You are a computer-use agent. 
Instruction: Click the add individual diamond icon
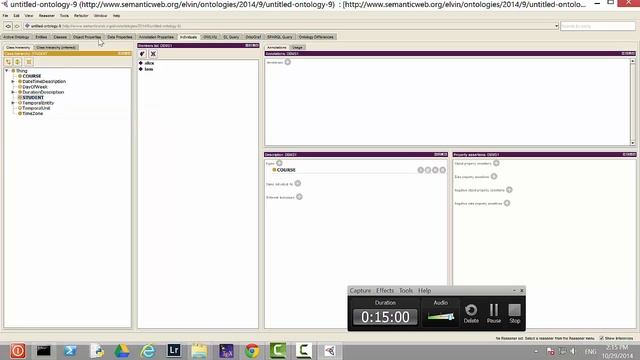tap(142, 54)
